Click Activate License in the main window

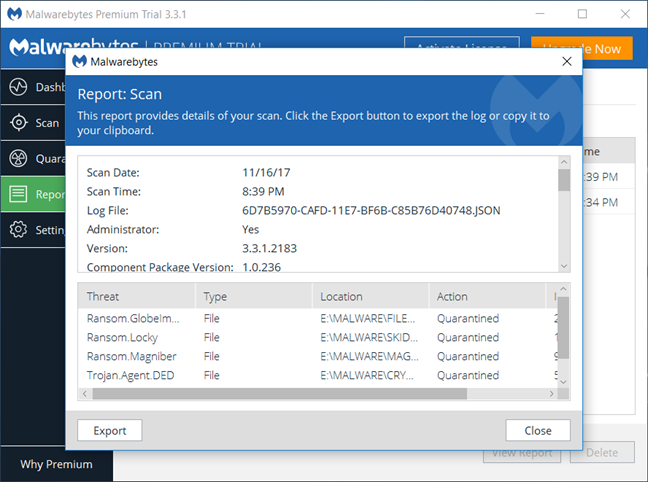coord(462,42)
